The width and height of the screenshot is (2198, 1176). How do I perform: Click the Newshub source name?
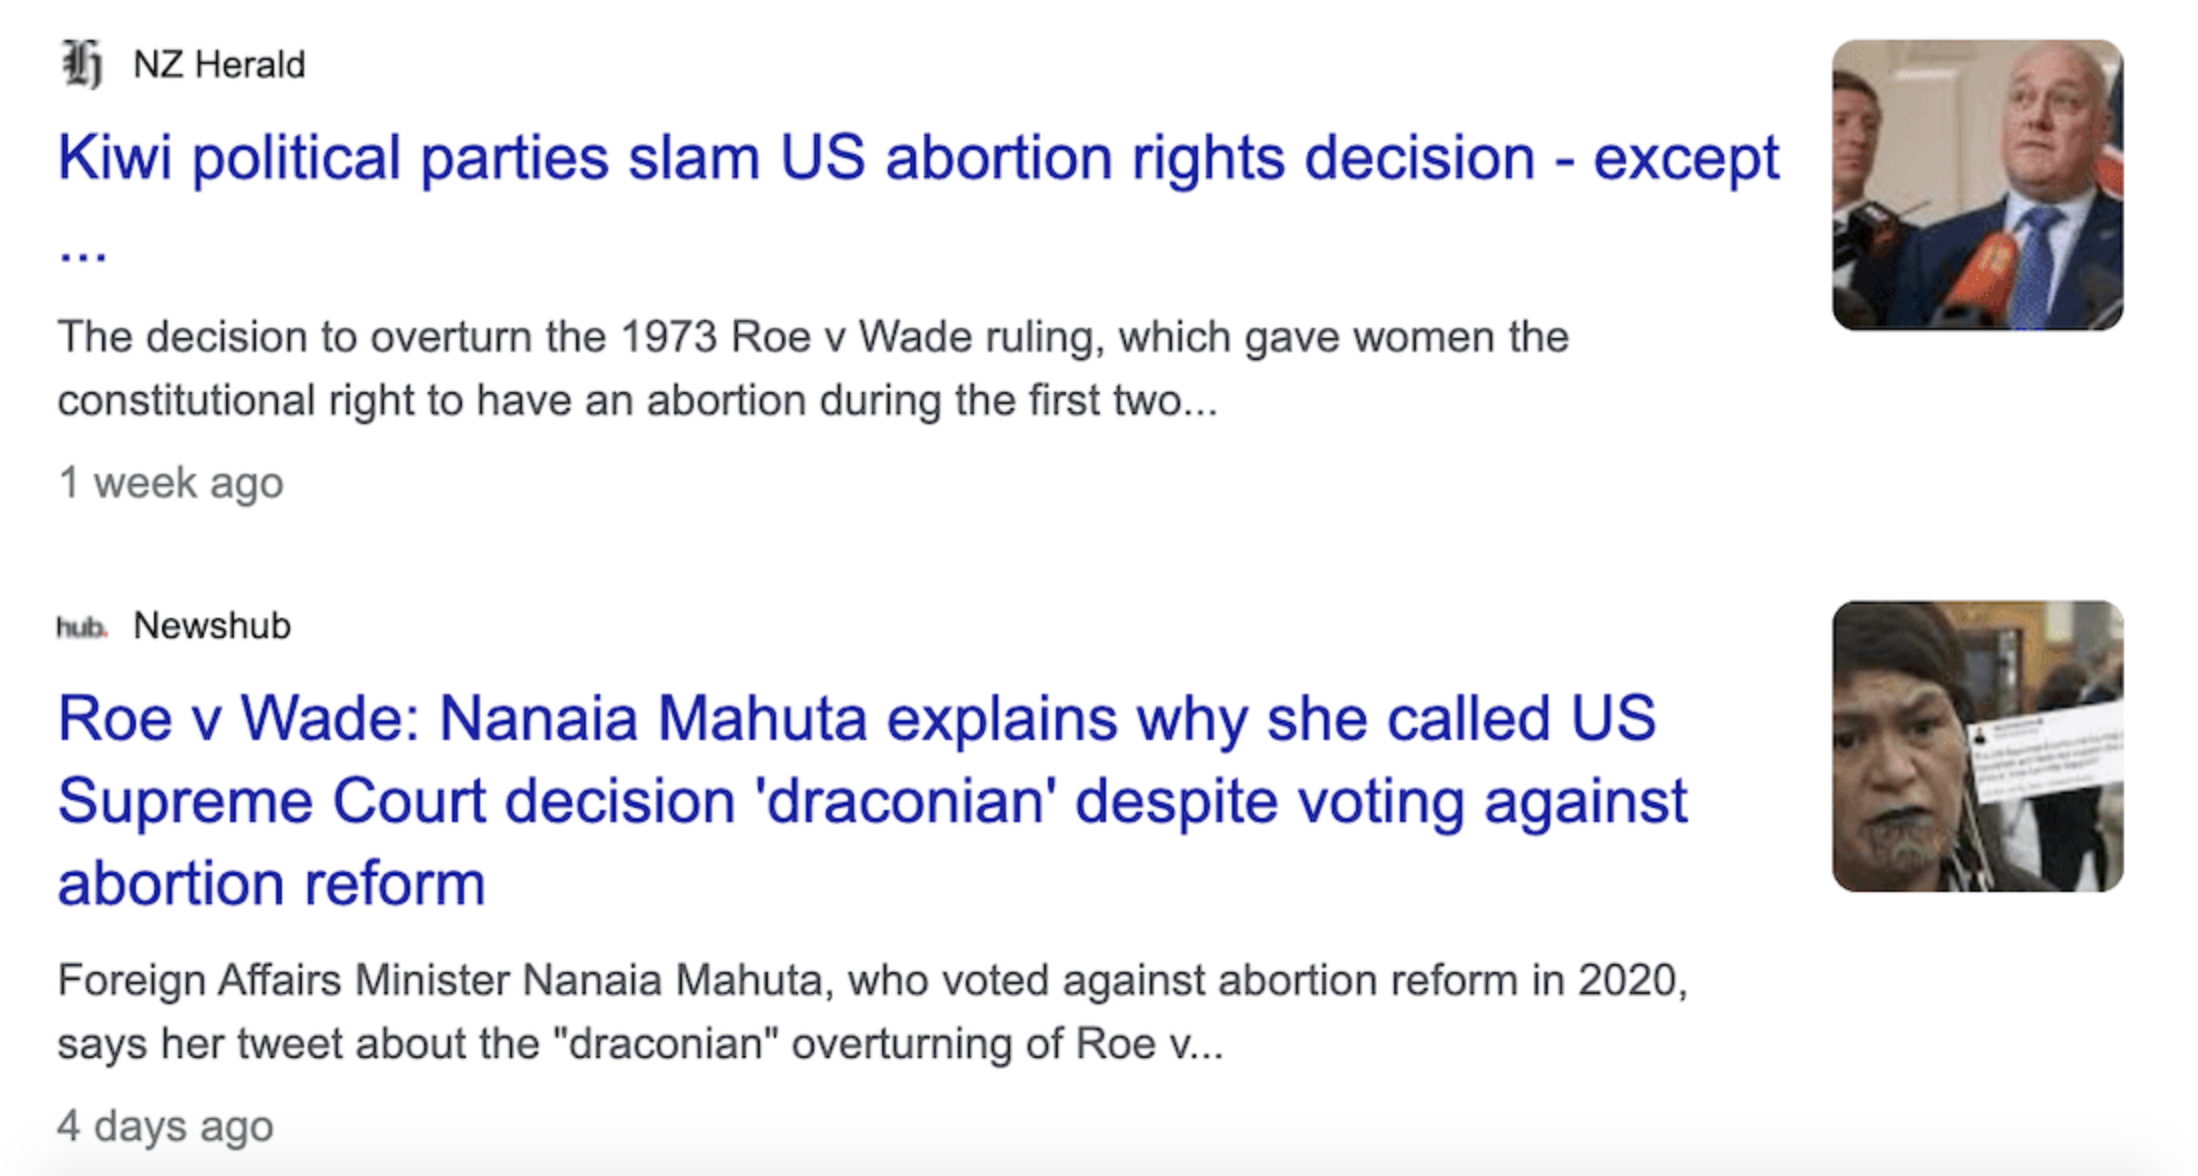pos(212,626)
